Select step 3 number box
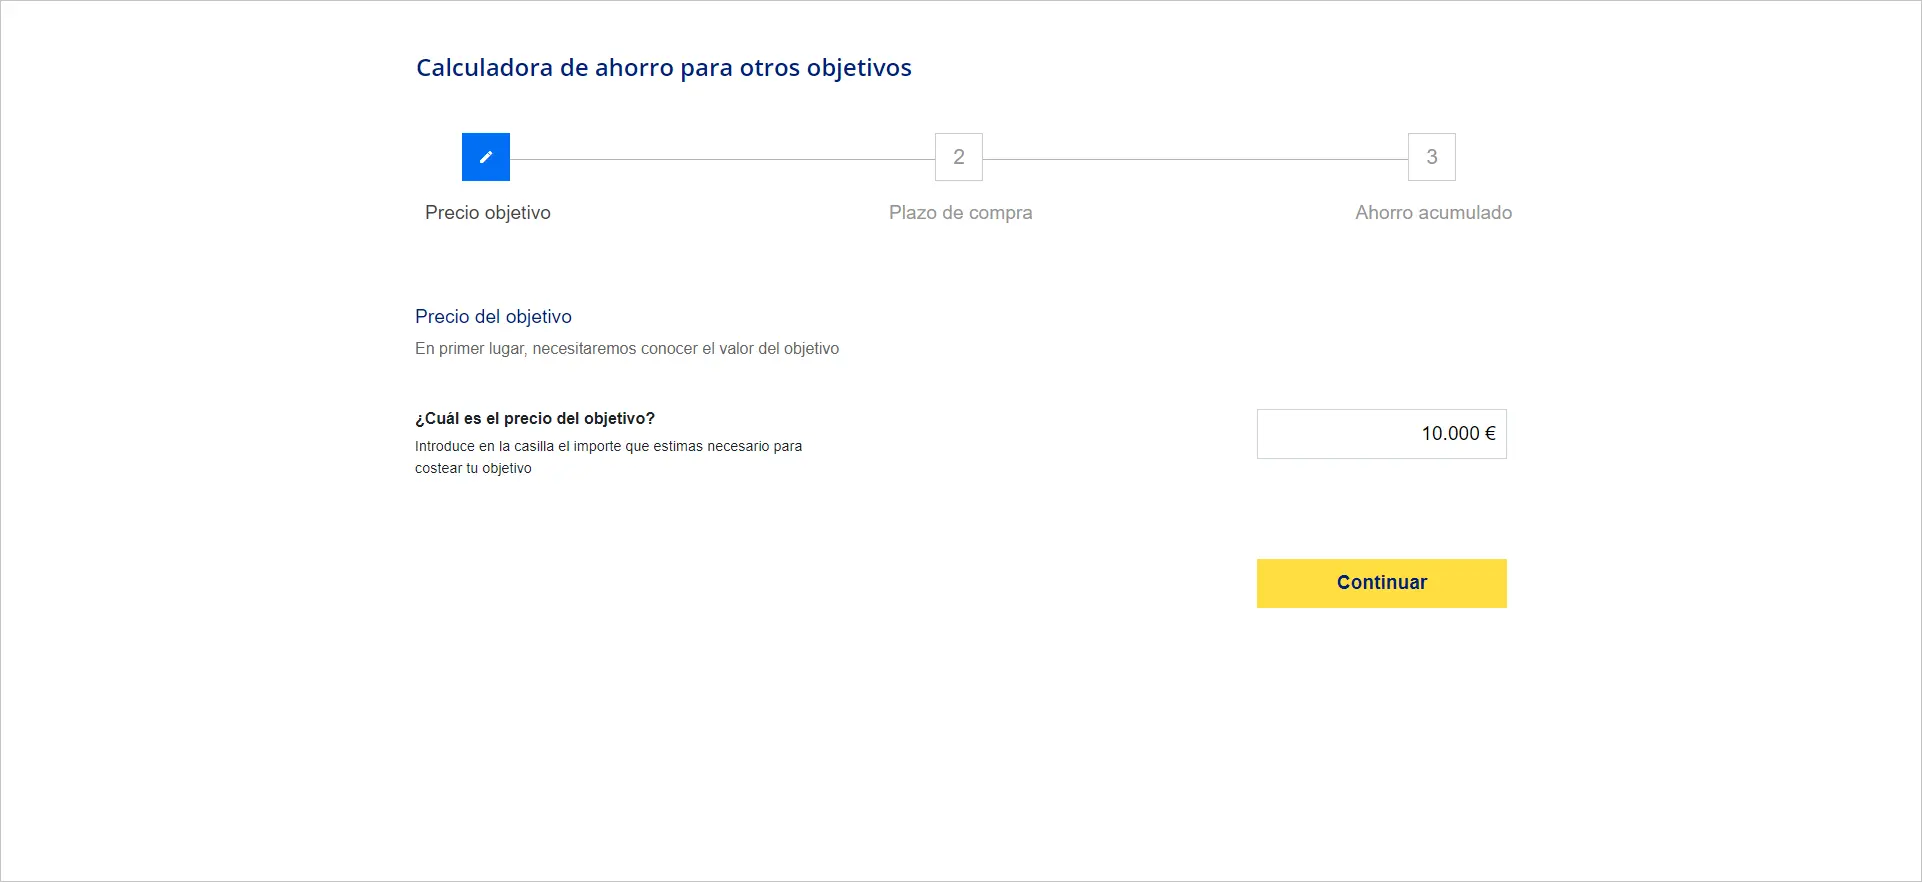 pos(1432,157)
